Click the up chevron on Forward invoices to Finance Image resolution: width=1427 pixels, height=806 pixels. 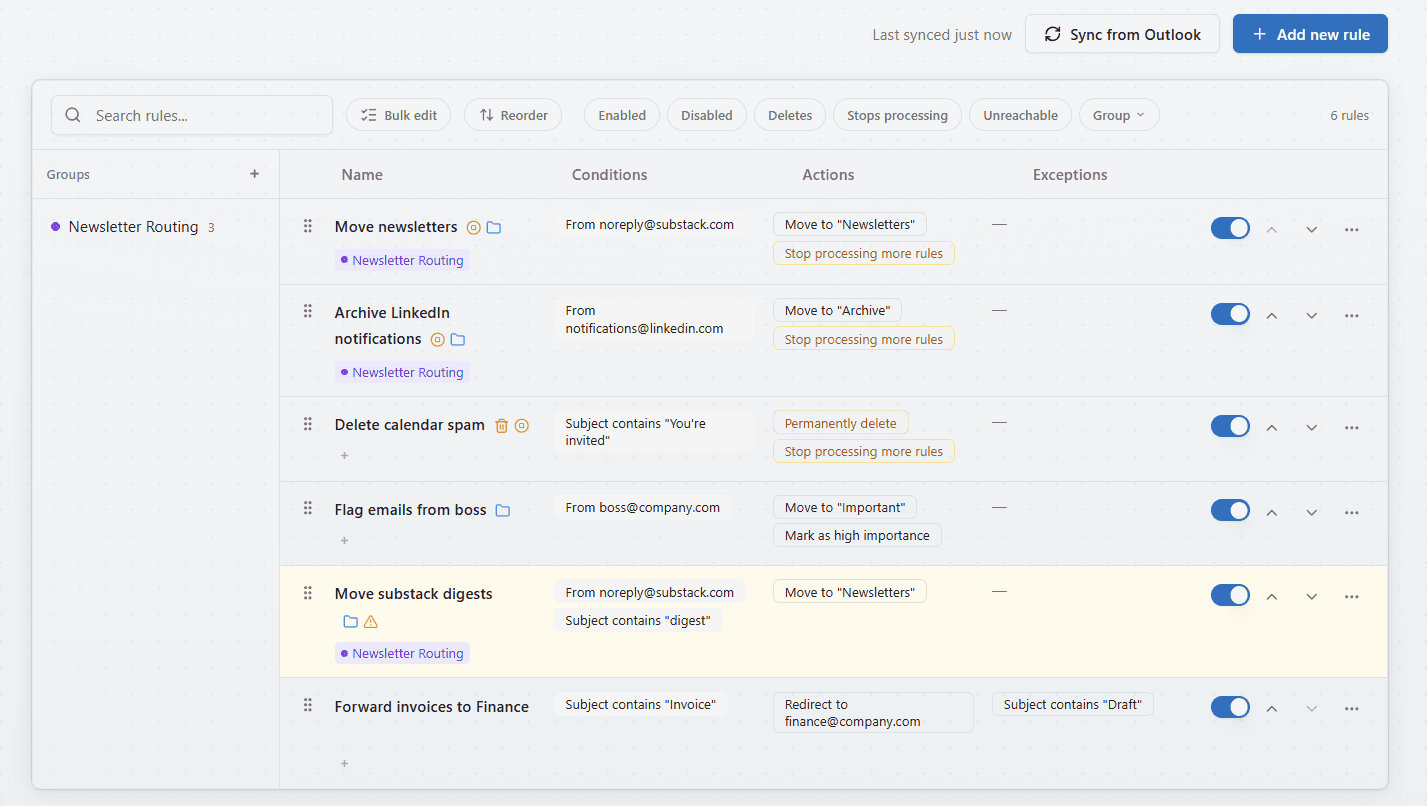[1271, 707]
